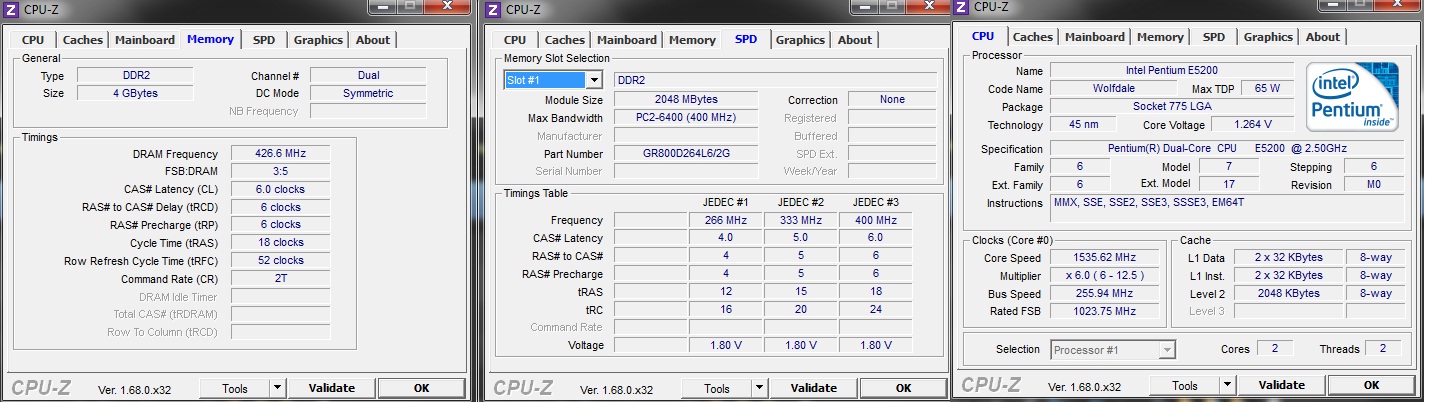Click the Core Speed 1535.62 MHz field
The height and width of the screenshot is (402, 1430).
click(x=1106, y=258)
